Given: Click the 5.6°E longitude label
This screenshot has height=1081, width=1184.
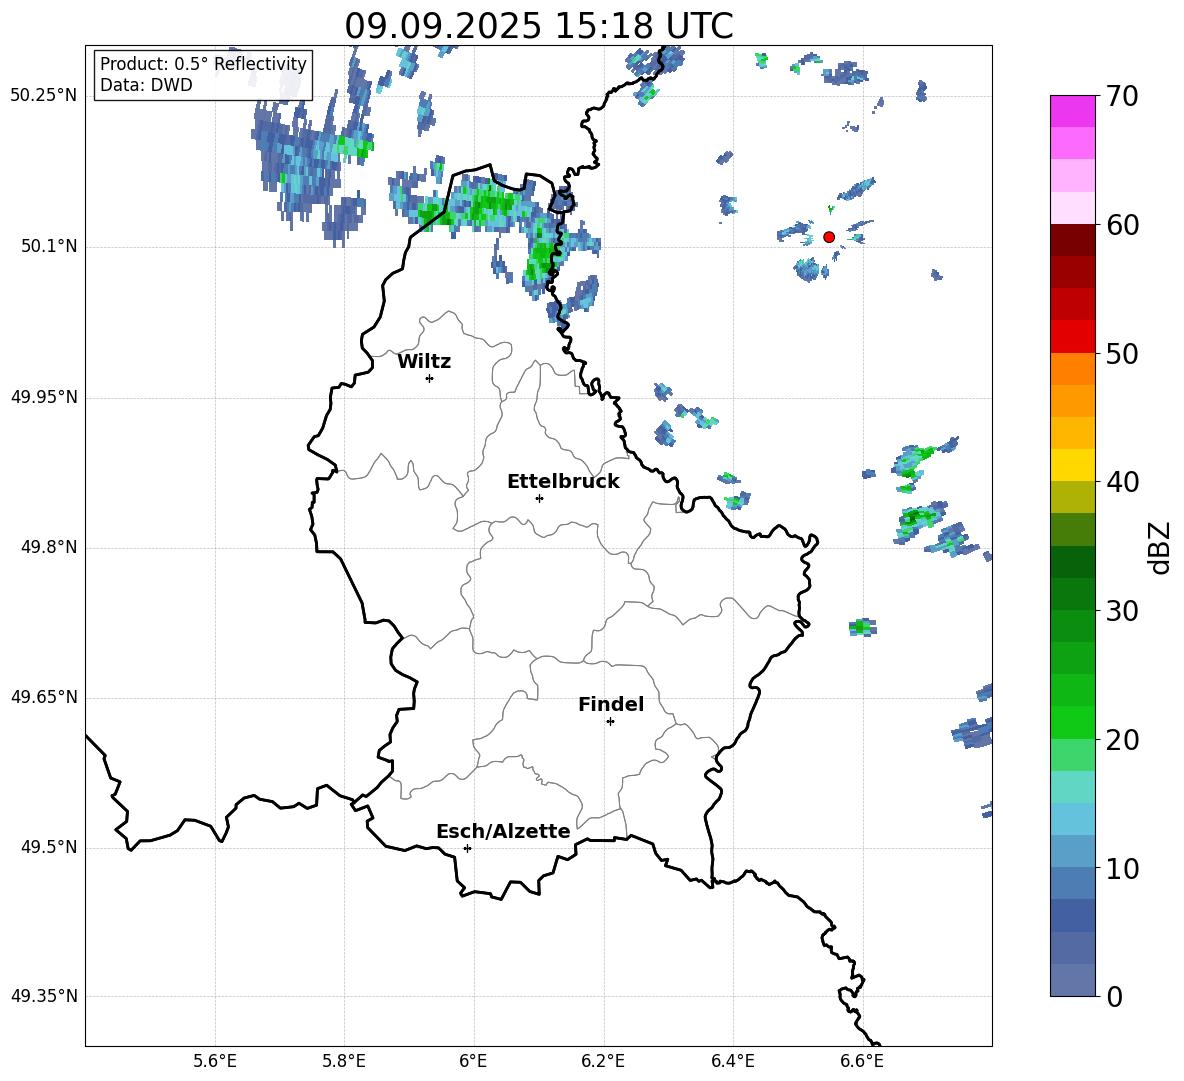Looking at the screenshot, I should pyautogui.click(x=215, y=1061).
